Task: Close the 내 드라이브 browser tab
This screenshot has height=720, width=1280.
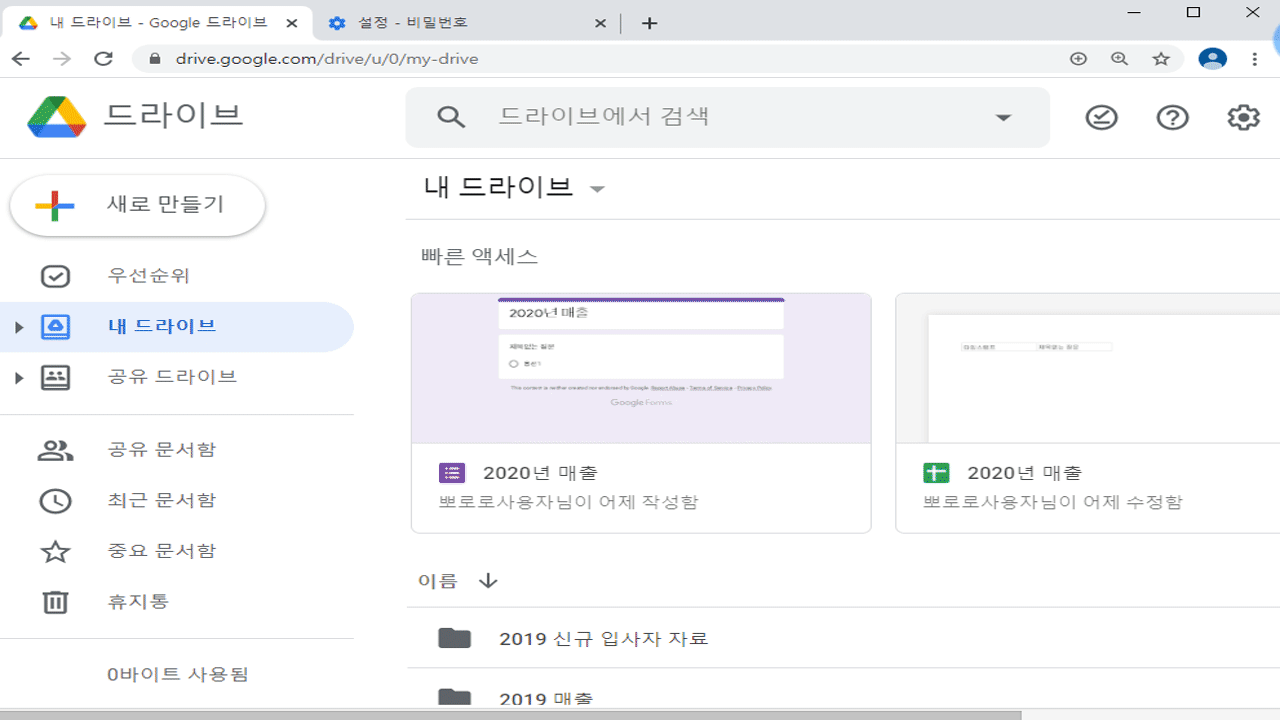Action: 291,23
